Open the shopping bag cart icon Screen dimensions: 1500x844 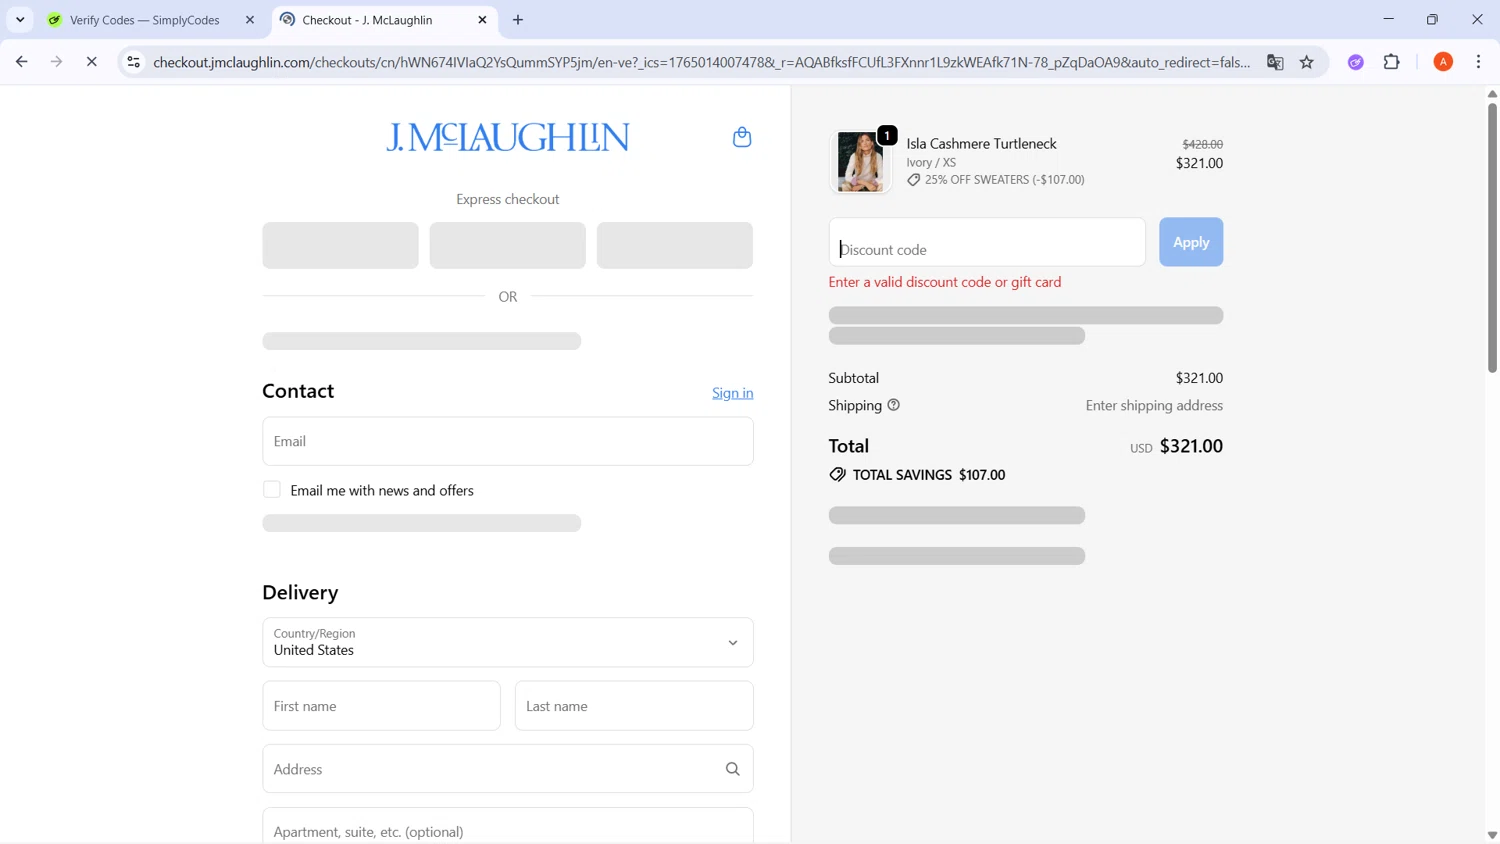pyautogui.click(x=742, y=137)
